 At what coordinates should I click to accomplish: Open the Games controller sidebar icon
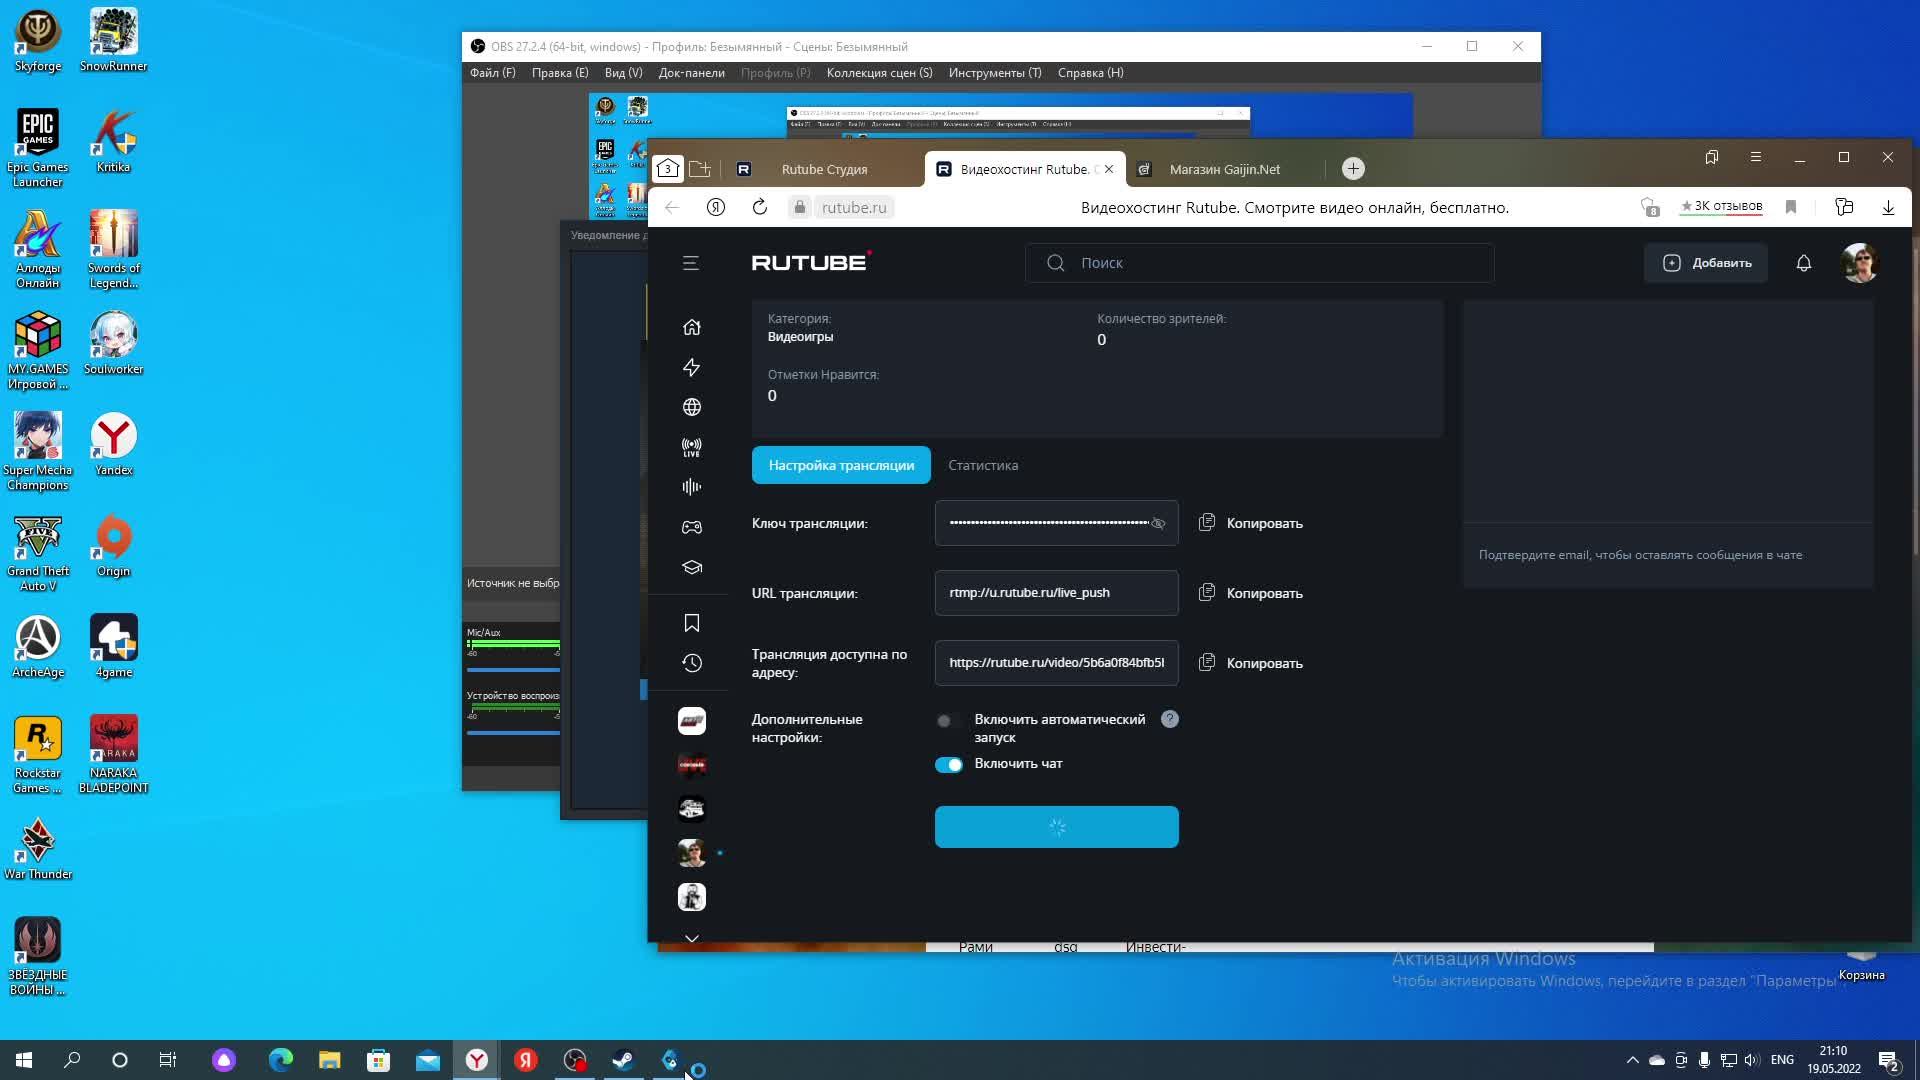coord(691,527)
